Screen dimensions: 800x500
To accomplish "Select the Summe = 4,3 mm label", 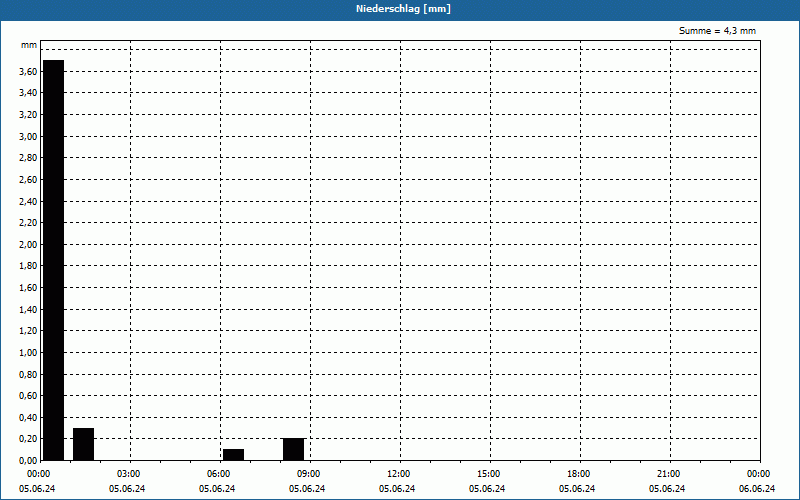I will click(717, 31).
